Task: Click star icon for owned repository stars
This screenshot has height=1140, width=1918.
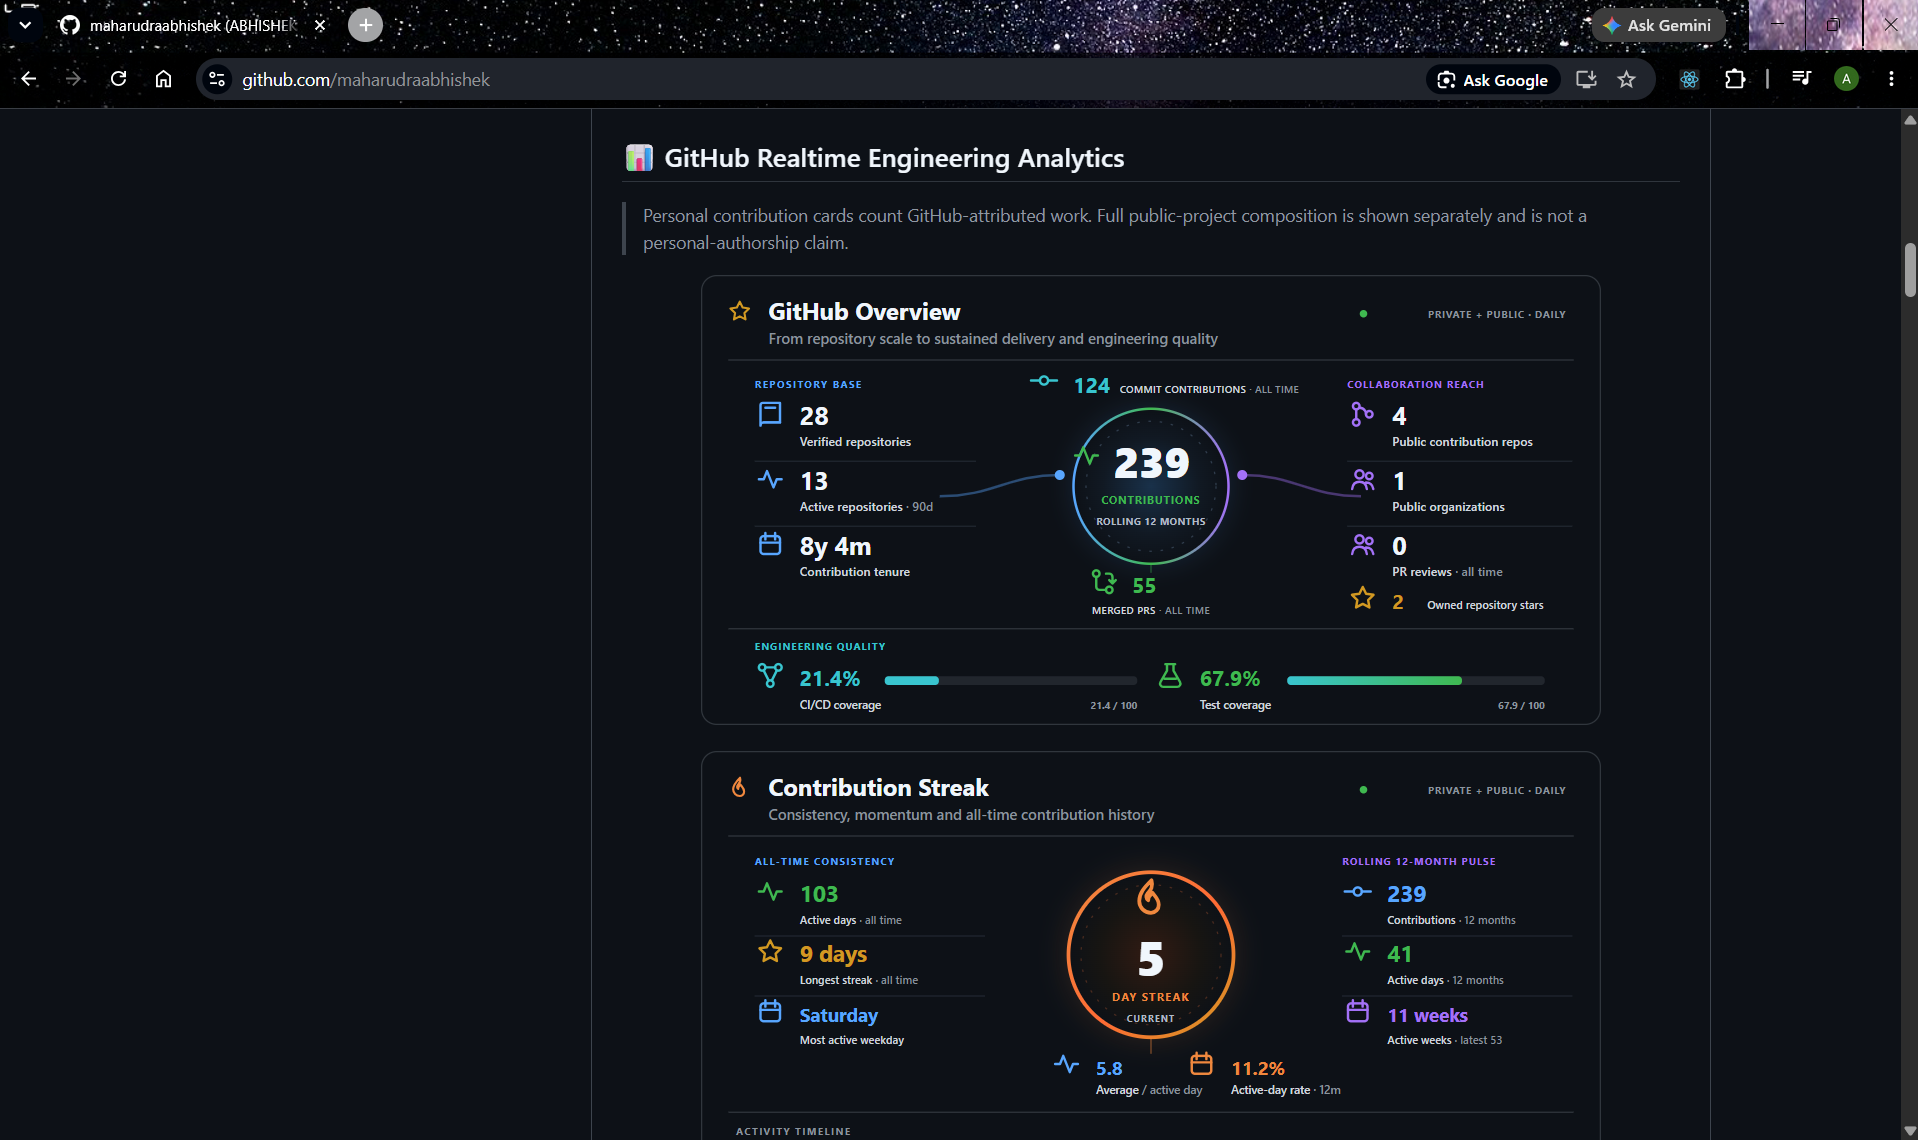Action: 1362,599
